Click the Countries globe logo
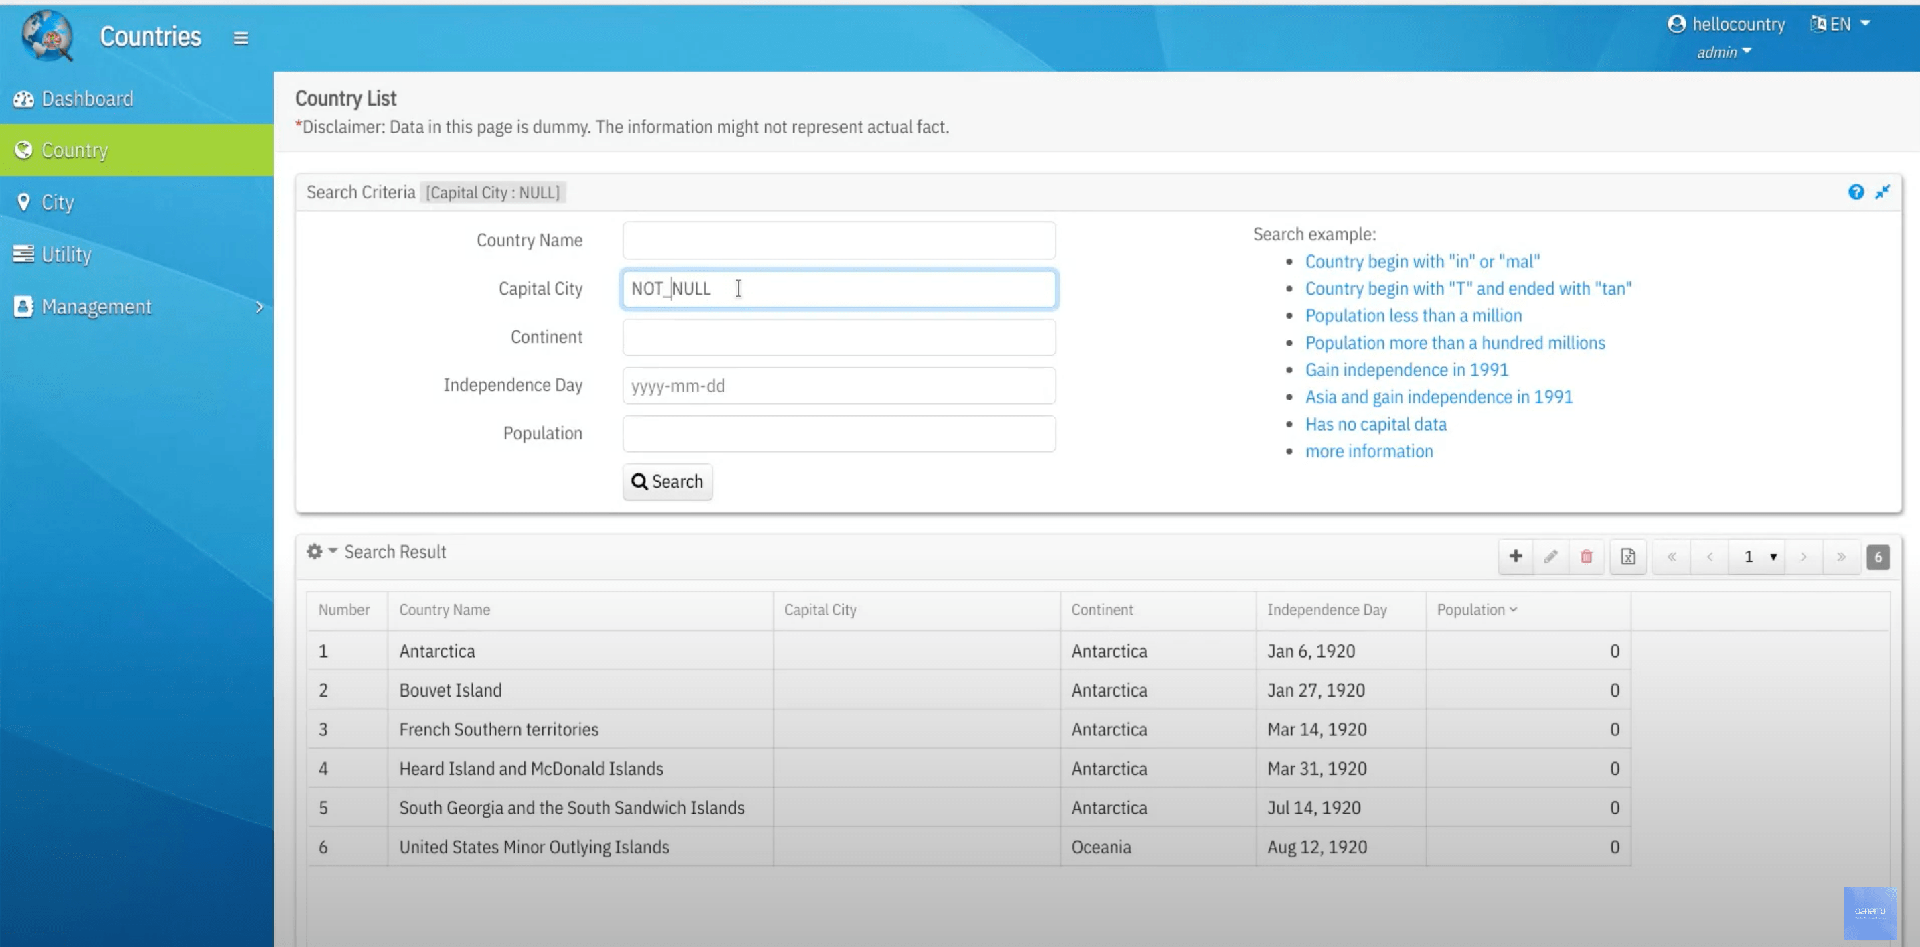The height and width of the screenshot is (947, 1920). tap(48, 36)
